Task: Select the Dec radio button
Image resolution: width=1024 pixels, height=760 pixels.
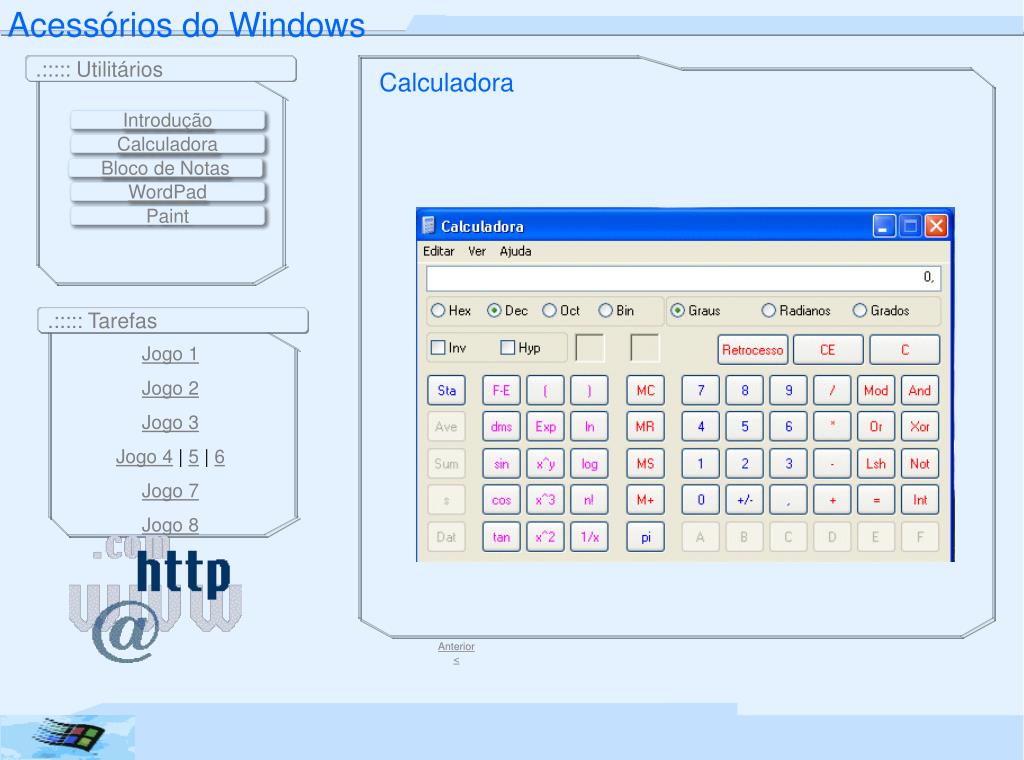Action: coord(507,311)
